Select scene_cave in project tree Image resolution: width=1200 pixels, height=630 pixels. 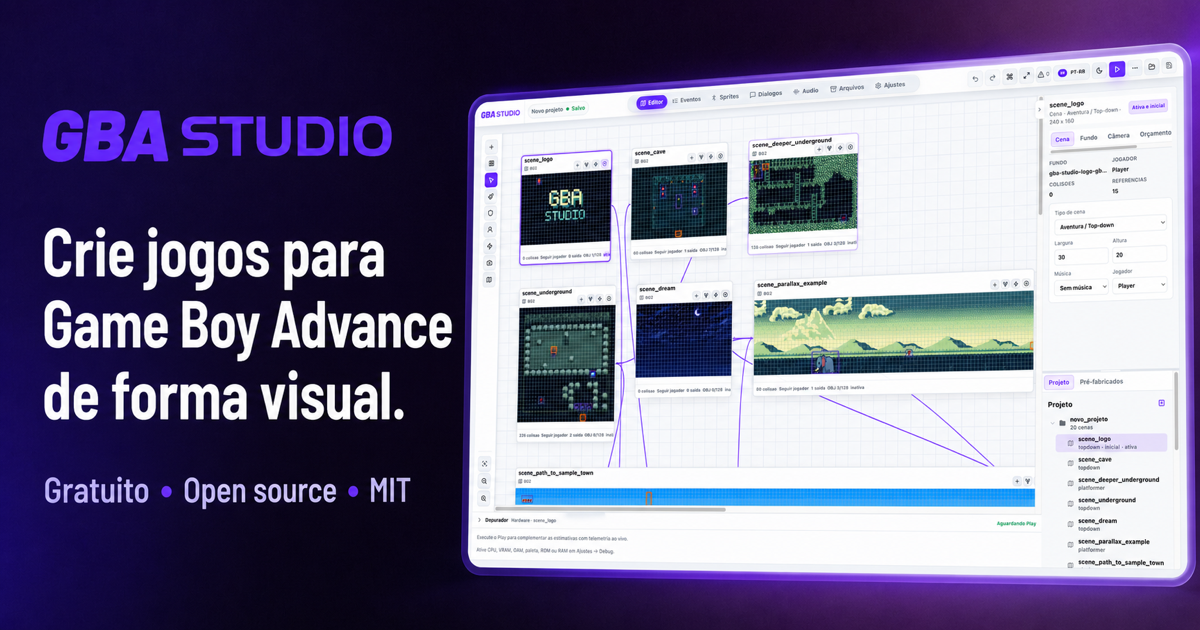coord(1111,463)
